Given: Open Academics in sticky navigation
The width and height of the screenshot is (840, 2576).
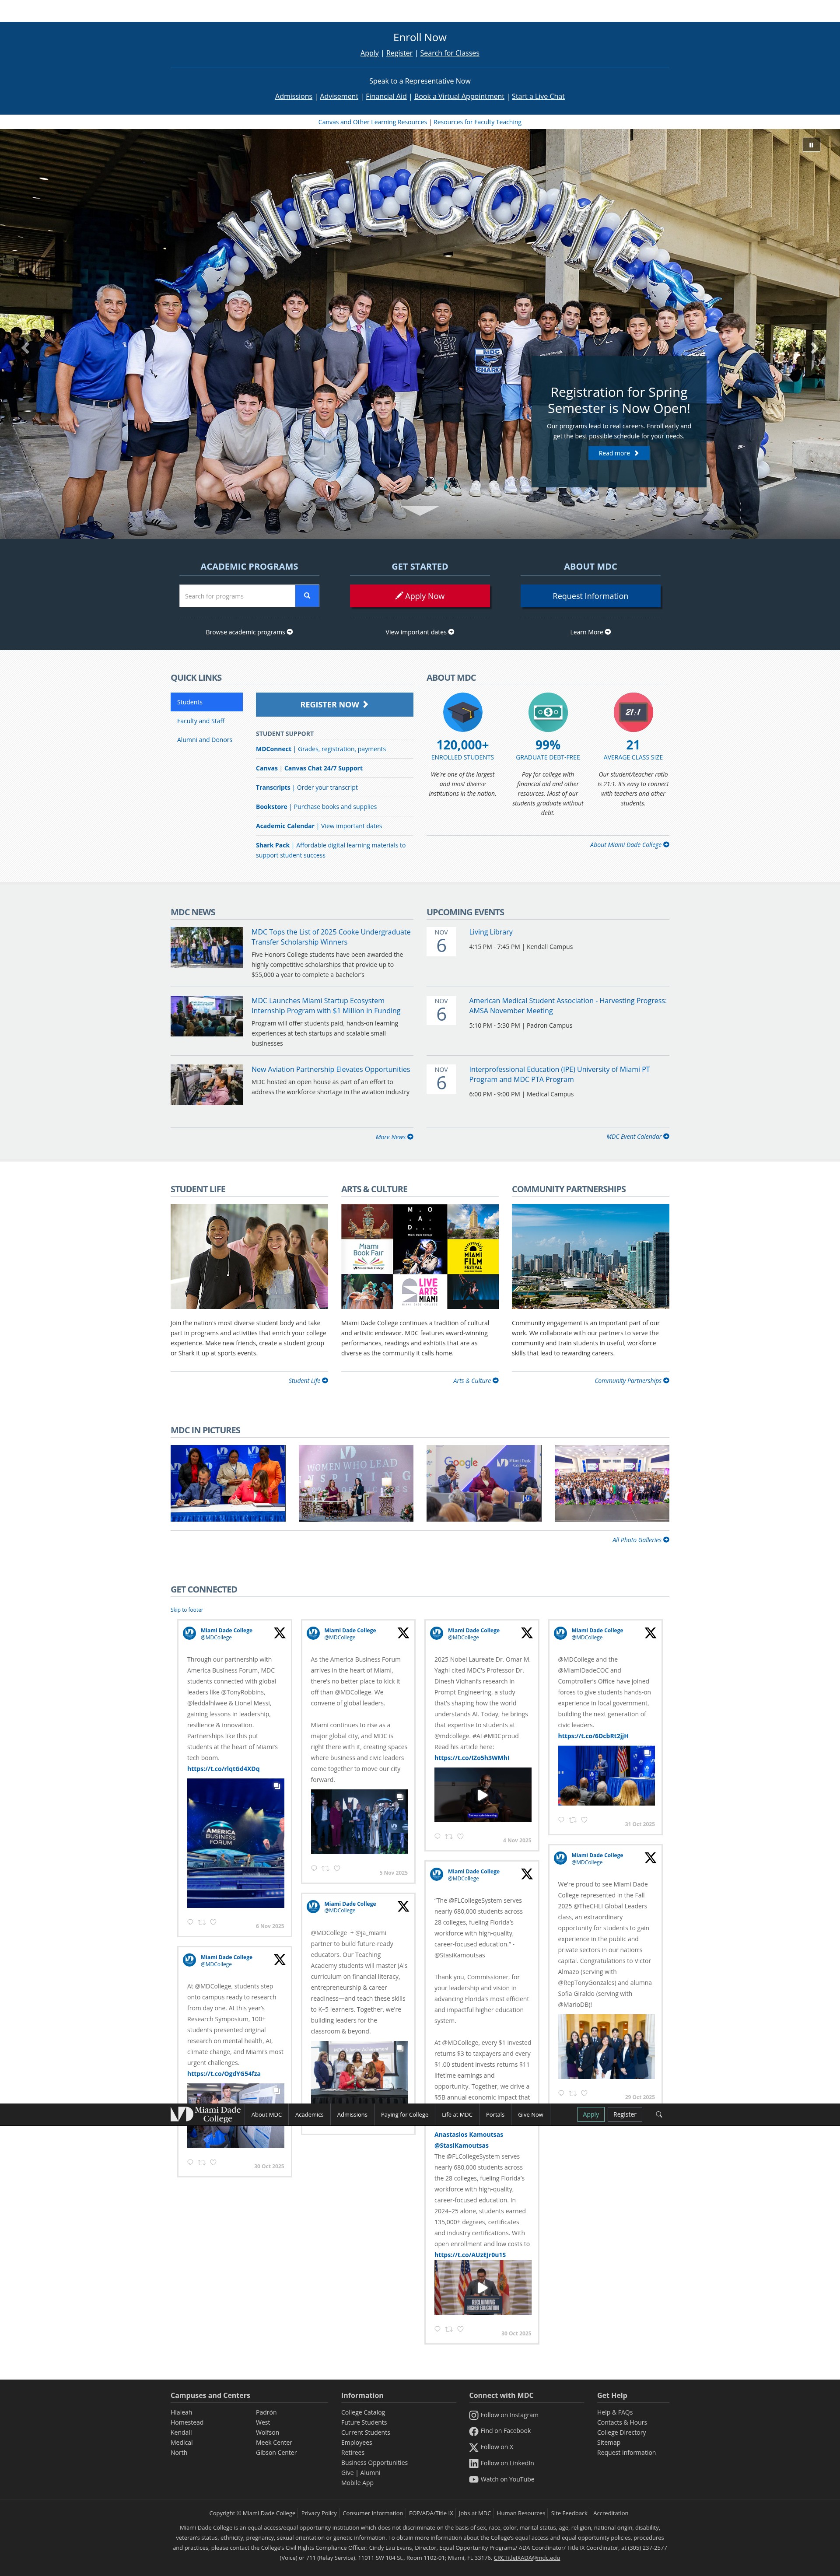Looking at the screenshot, I should coord(309,2115).
